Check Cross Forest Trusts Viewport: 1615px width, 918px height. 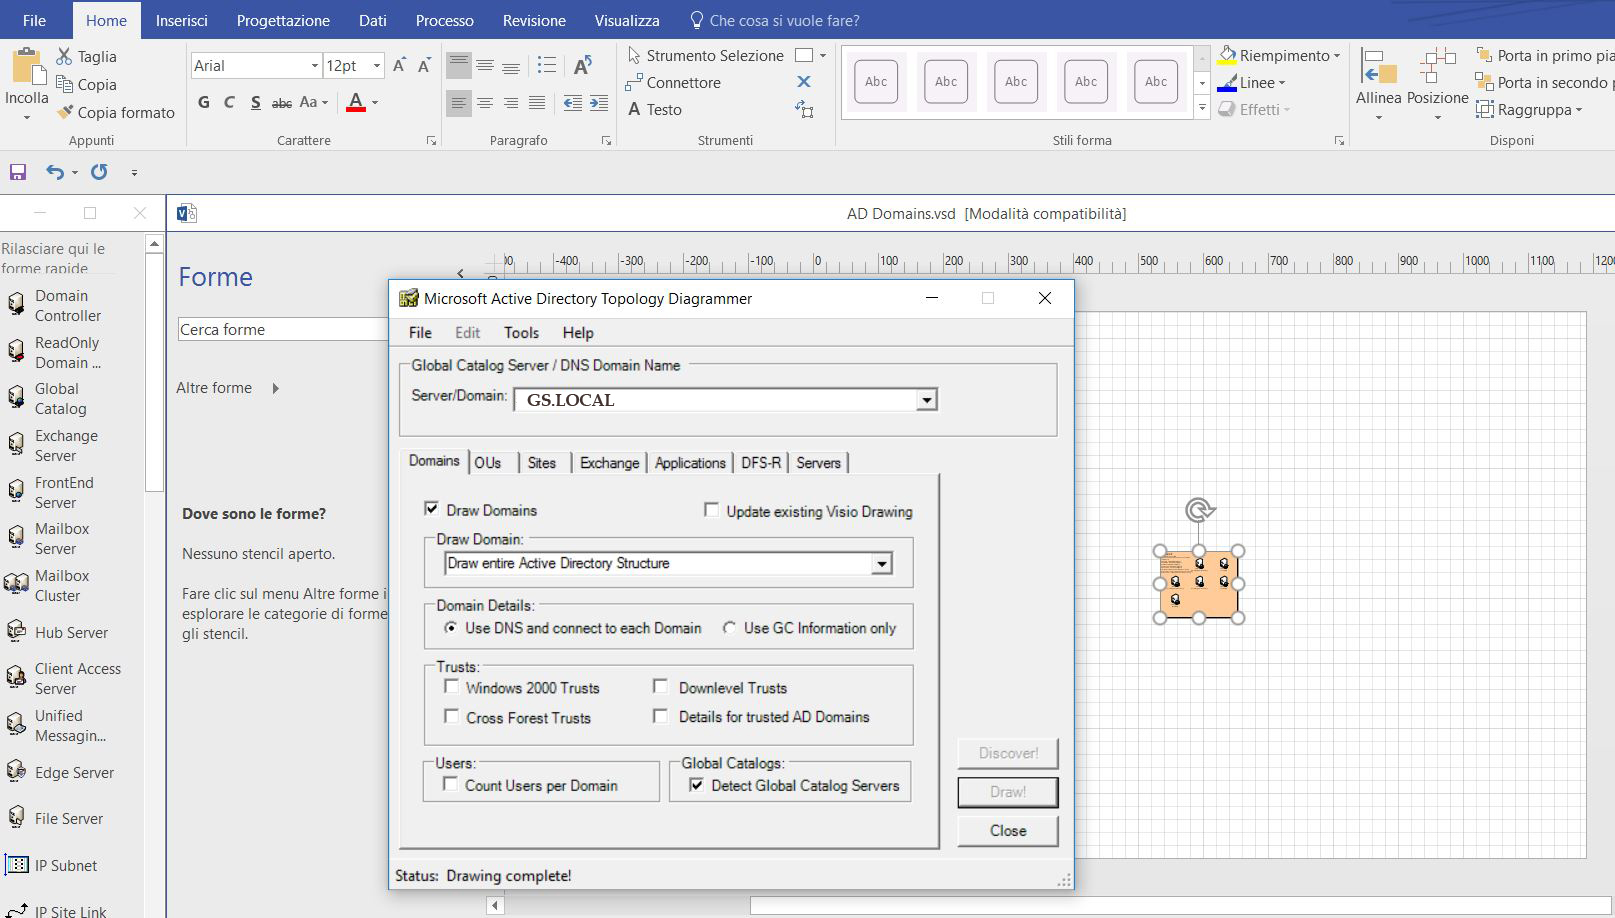coord(452,716)
